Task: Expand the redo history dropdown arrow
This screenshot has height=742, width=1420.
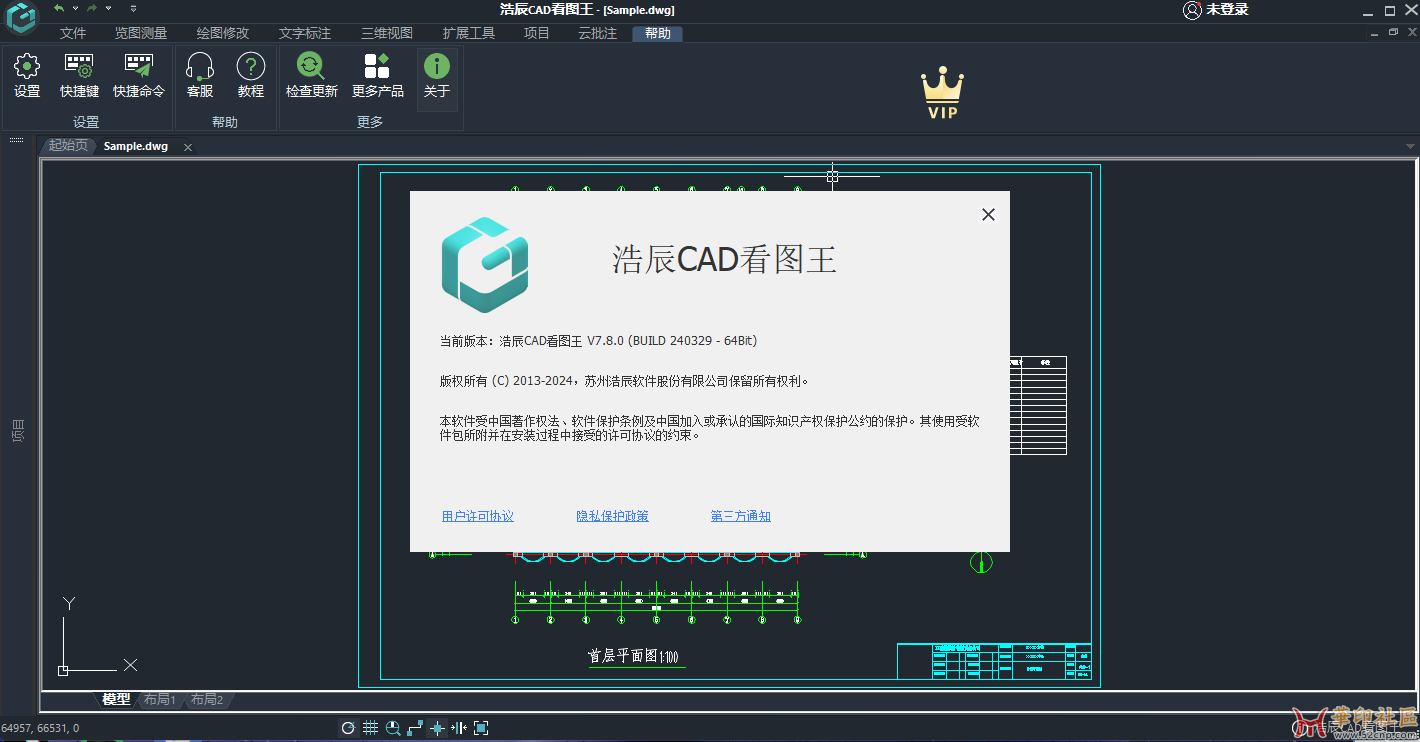Action: pos(108,8)
